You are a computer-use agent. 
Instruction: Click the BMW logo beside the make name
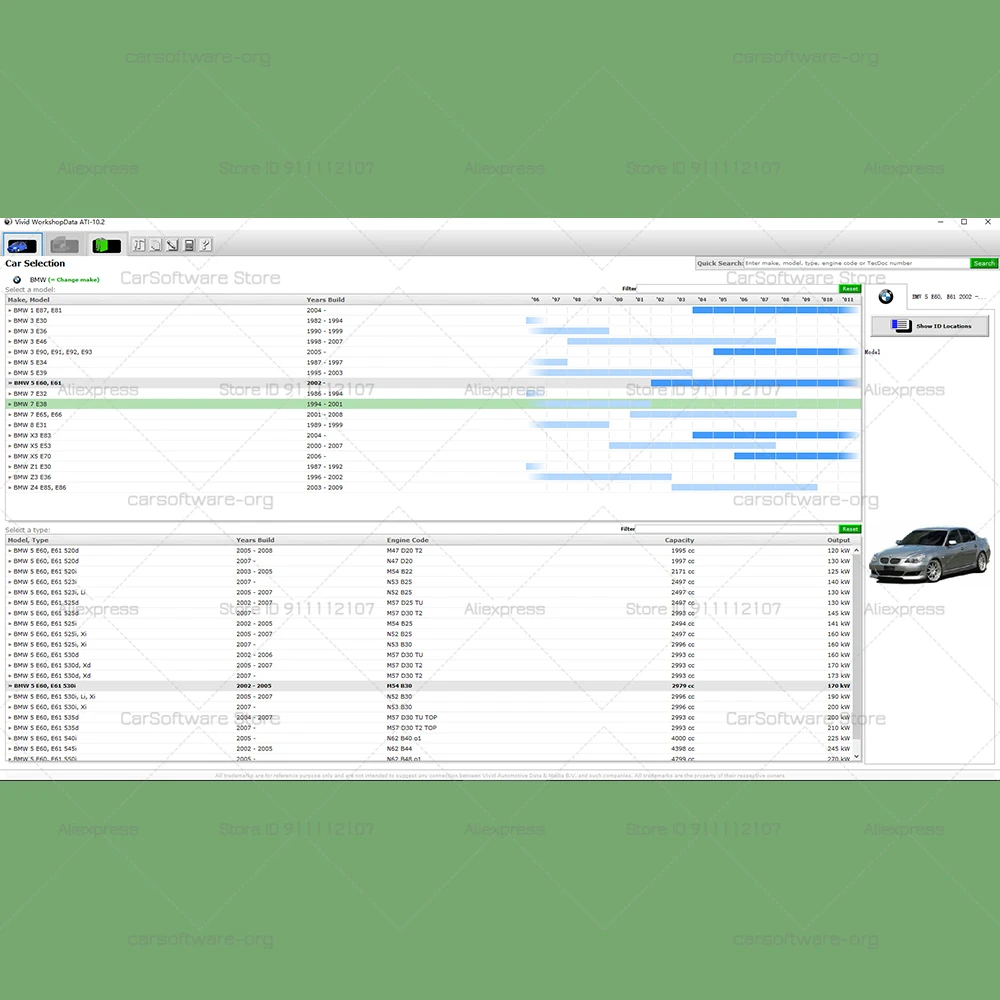point(17,280)
